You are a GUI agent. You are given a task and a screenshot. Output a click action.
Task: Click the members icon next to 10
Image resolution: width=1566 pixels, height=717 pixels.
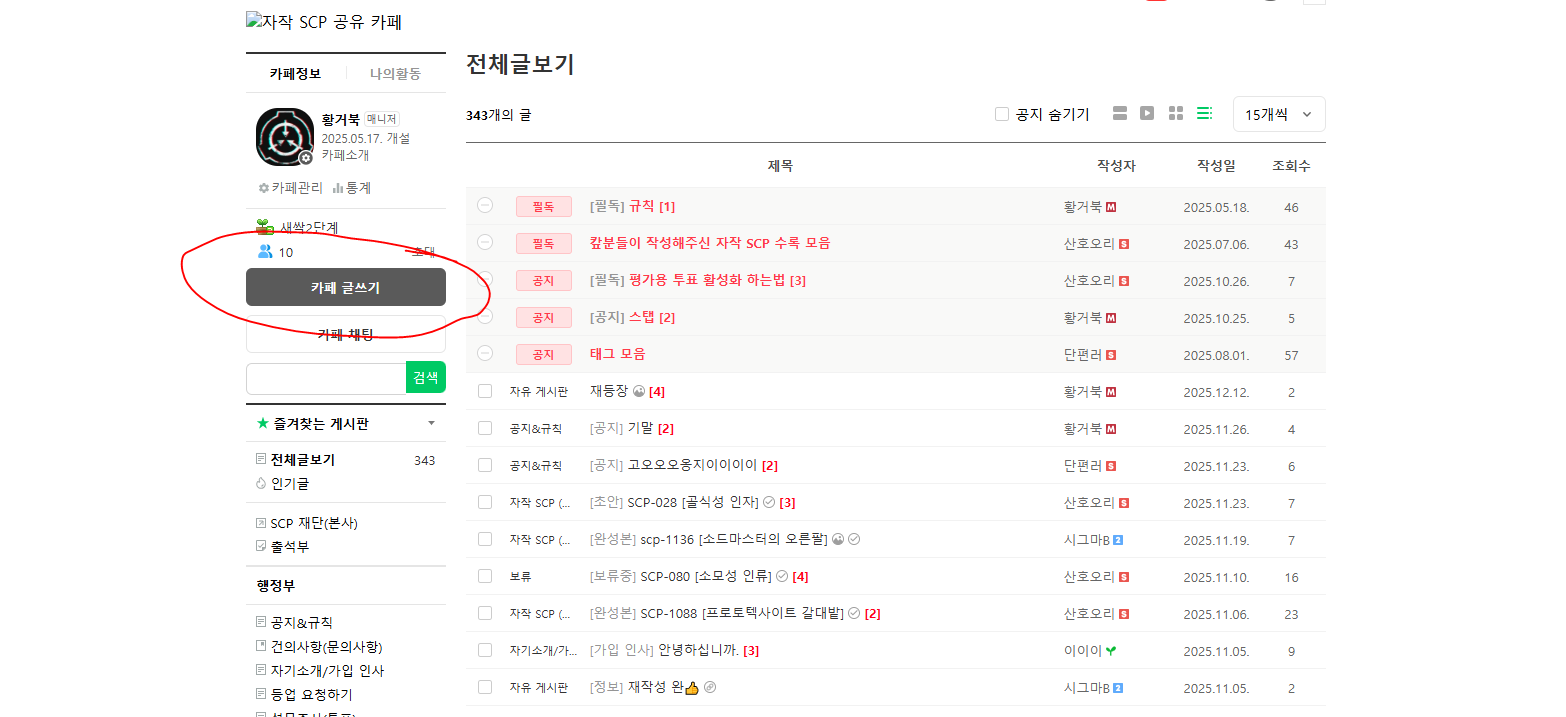pos(265,252)
